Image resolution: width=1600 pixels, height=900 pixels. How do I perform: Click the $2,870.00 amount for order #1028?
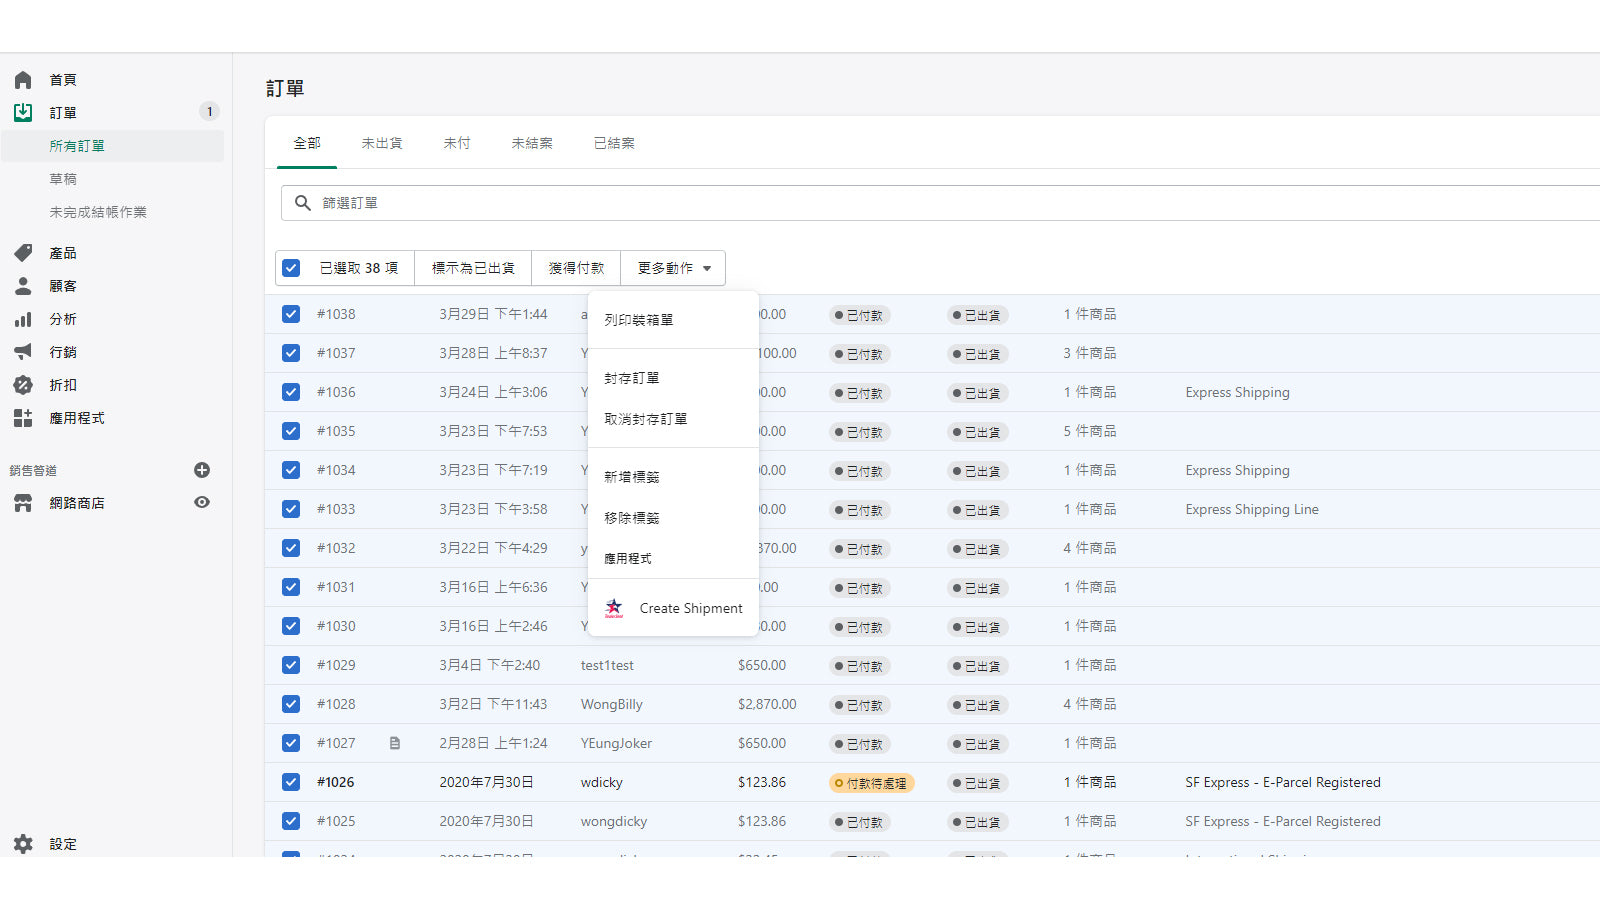click(767, 704)
